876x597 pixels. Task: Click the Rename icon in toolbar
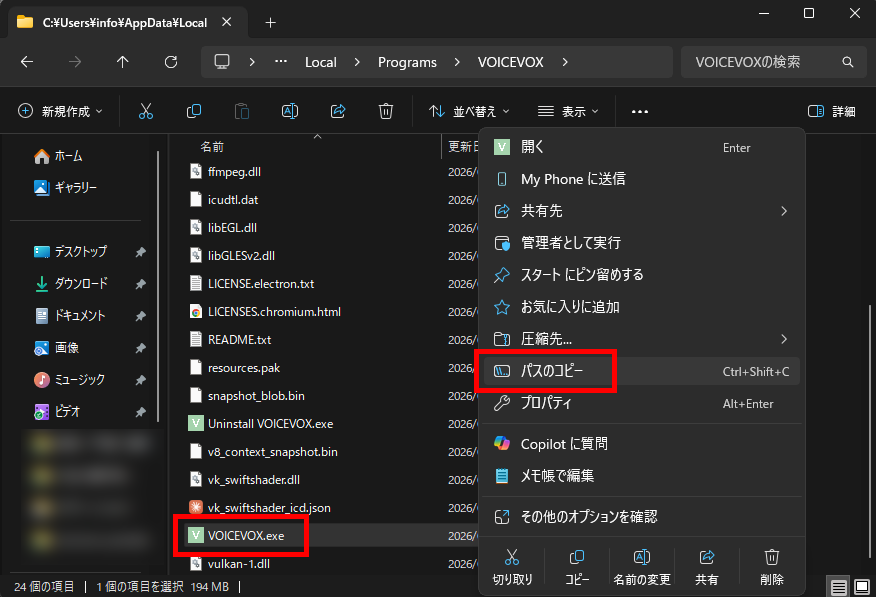pyautogui.click(x=290, y=111)
